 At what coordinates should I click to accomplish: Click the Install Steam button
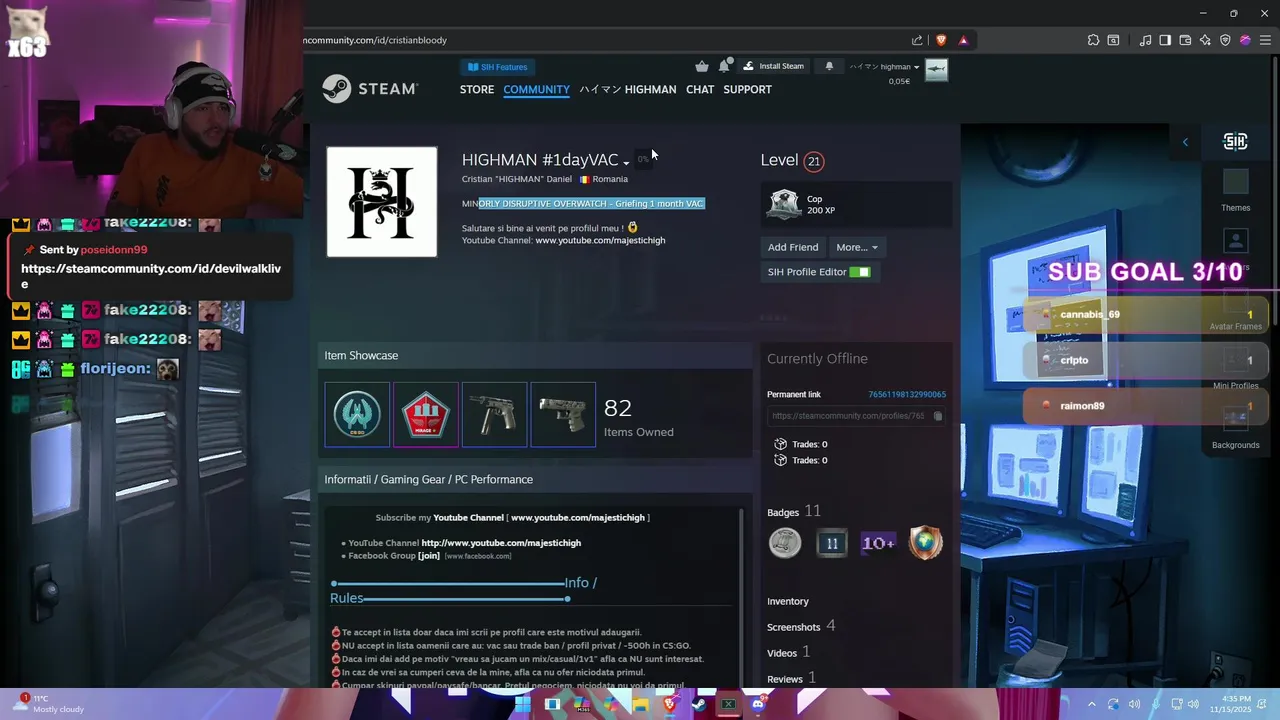point(774,66)
